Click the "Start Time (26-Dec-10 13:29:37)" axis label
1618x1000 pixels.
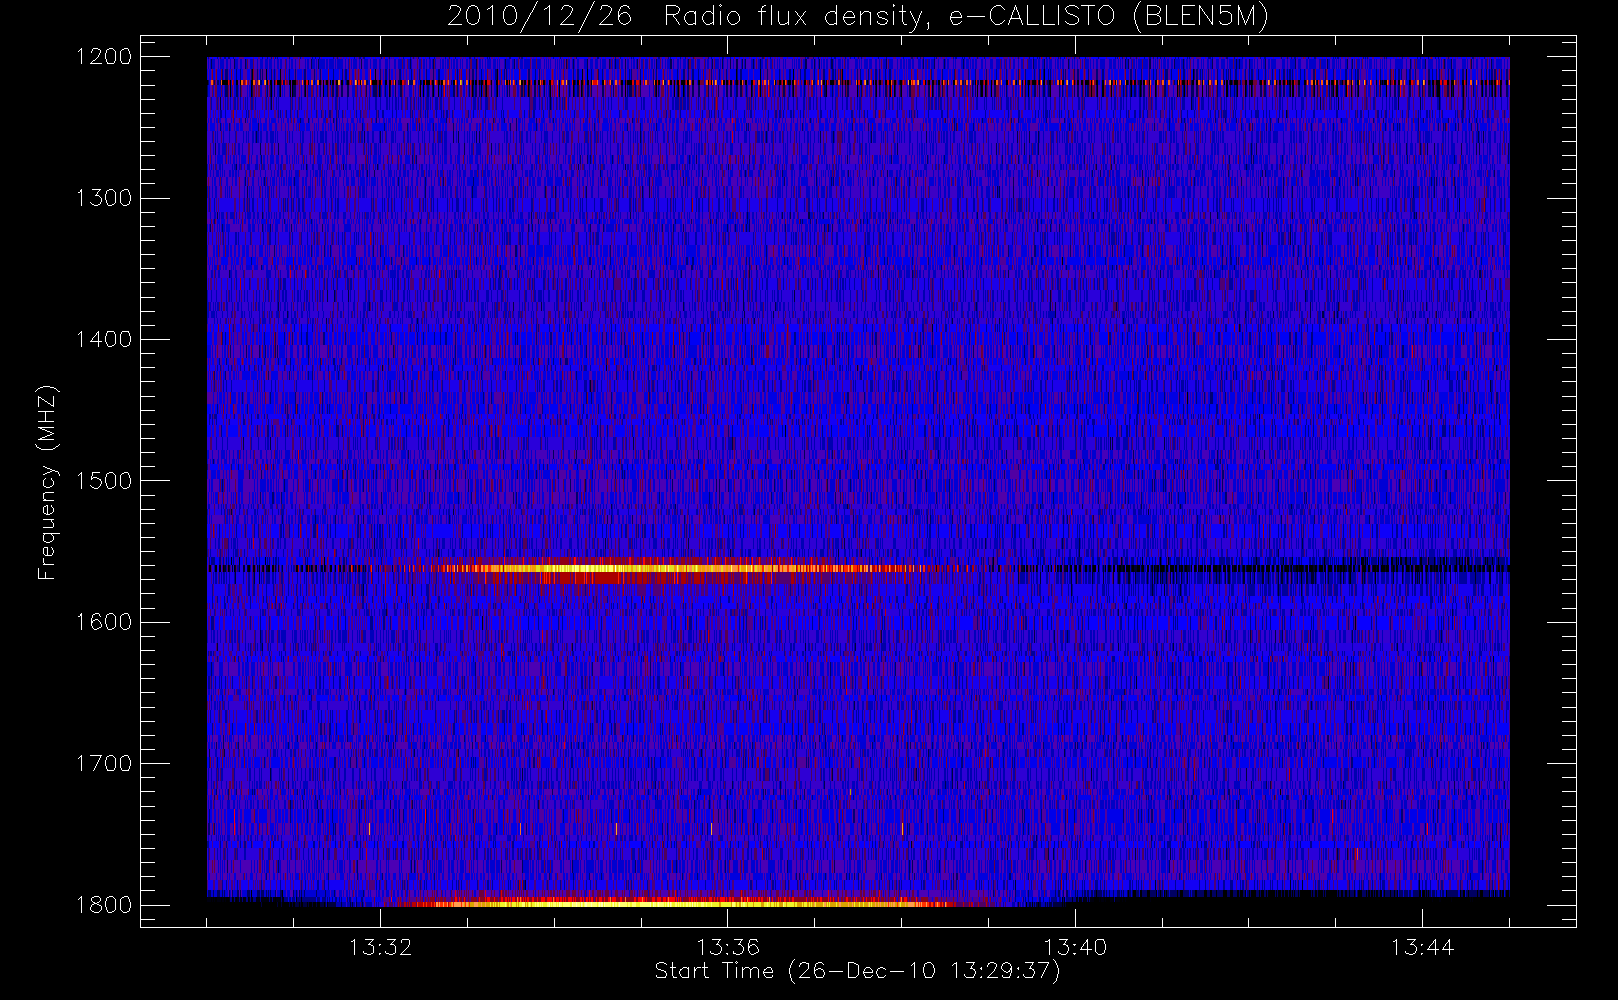[857, 971]
